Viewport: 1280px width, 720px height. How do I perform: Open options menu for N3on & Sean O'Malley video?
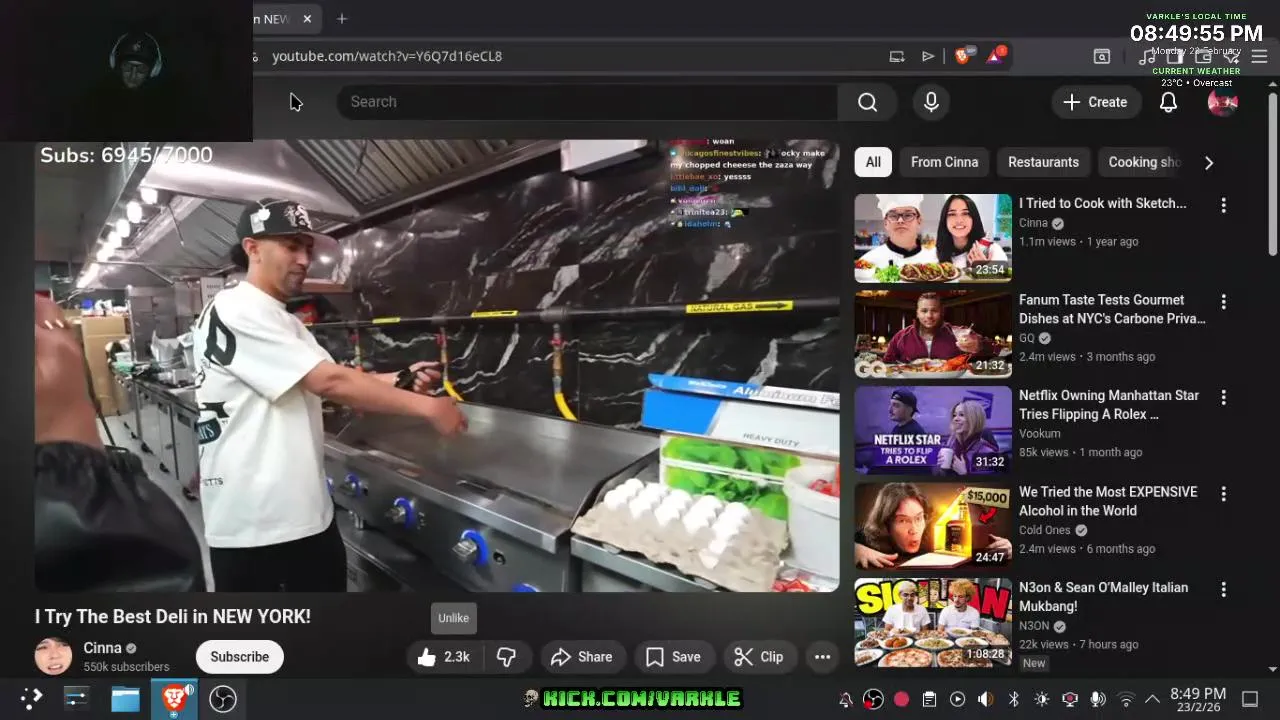coord(1223,589)
